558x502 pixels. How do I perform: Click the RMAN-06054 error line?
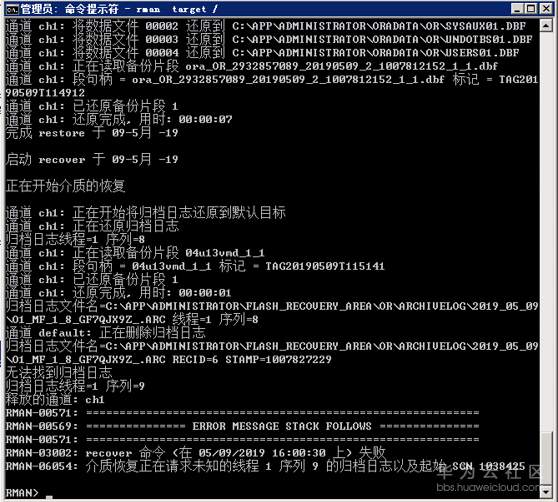(265, 466)
